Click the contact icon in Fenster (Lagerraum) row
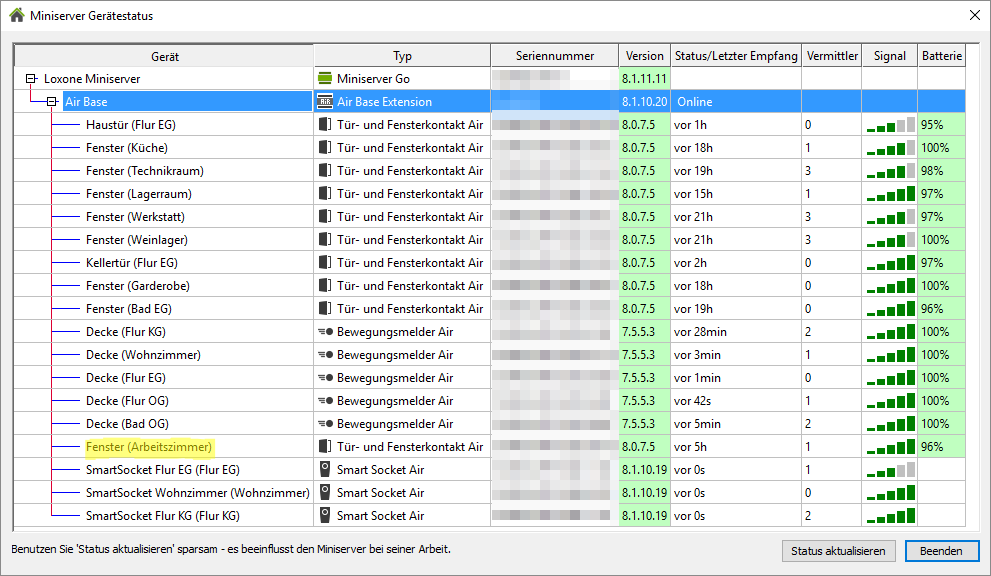 pos(325,193)
